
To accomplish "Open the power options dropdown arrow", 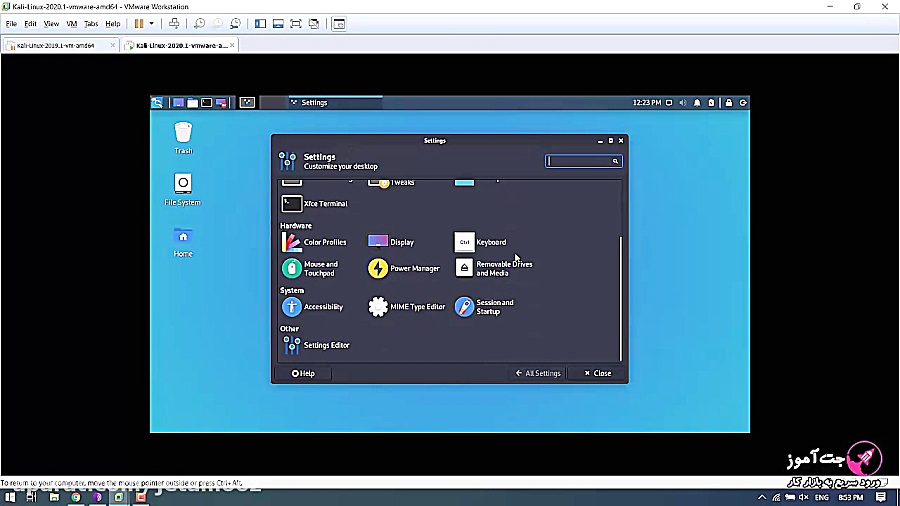I will click(x=152, y=24).
